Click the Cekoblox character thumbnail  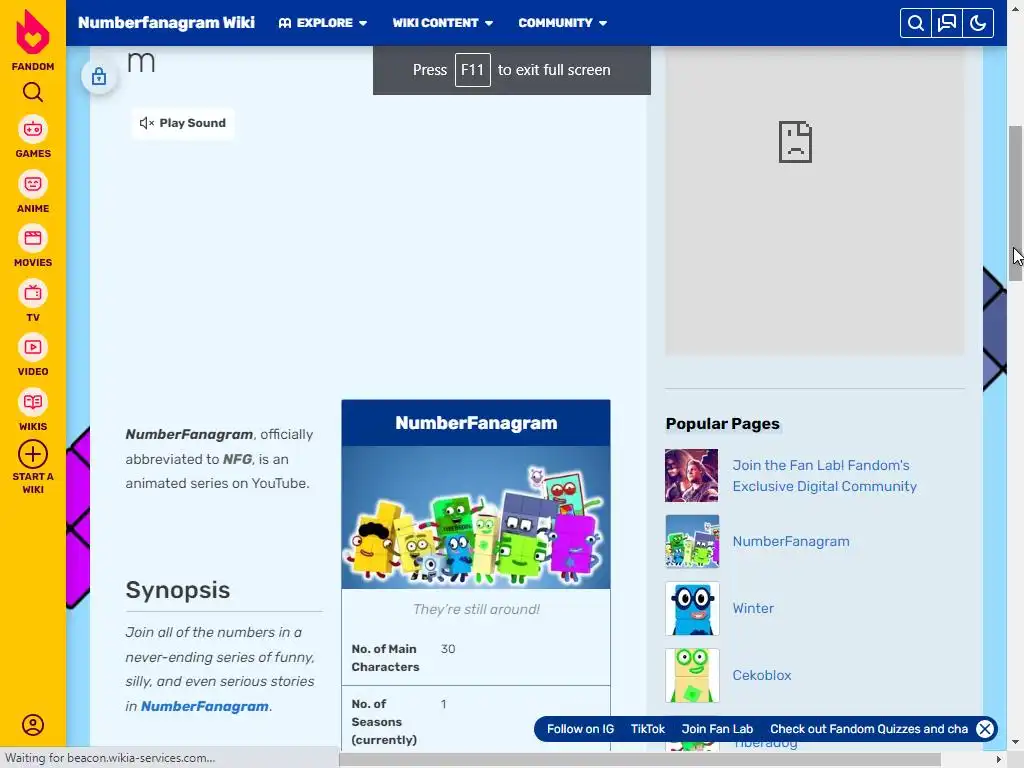pyautogui.click(x=692, y=675)
